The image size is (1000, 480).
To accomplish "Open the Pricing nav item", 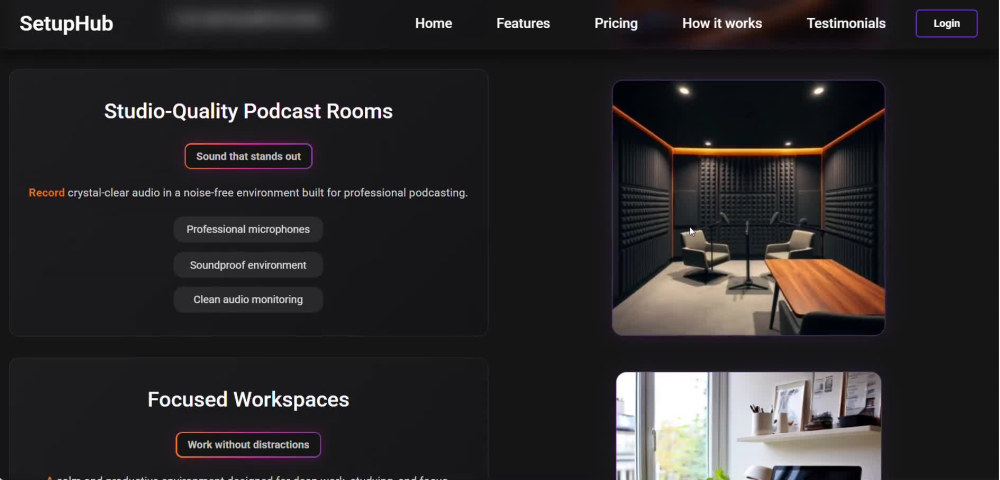I will pos(616,24).
